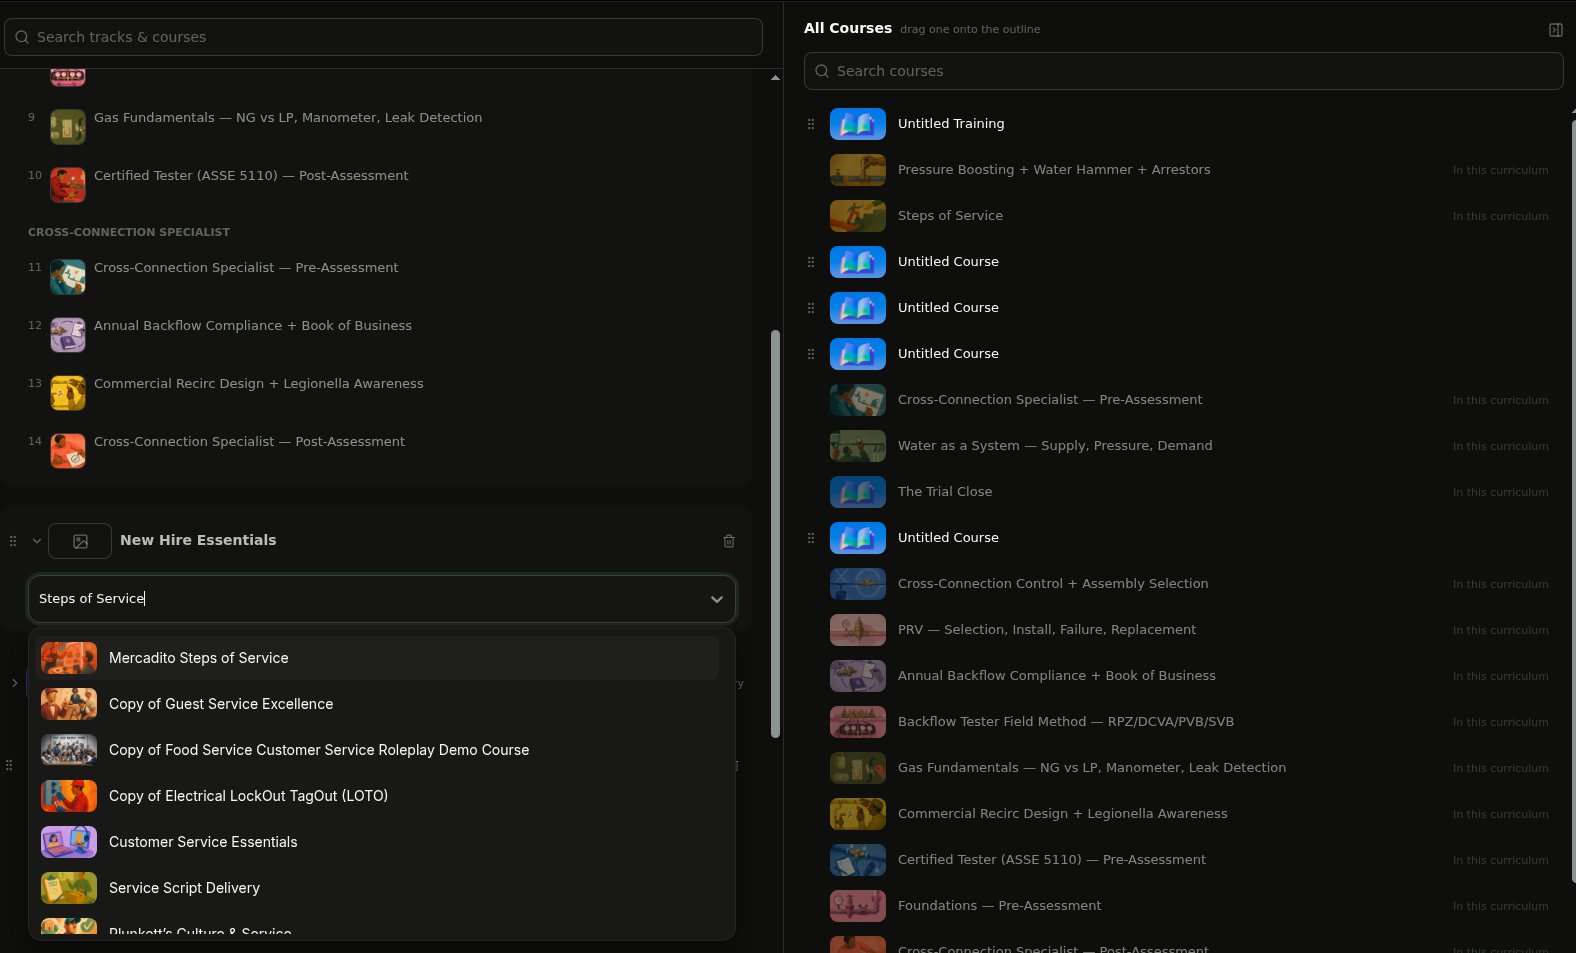Click Annual Backflow Compliance thumbnail, item 12
Screen dimensions: 1576x953
coord(68,335)
